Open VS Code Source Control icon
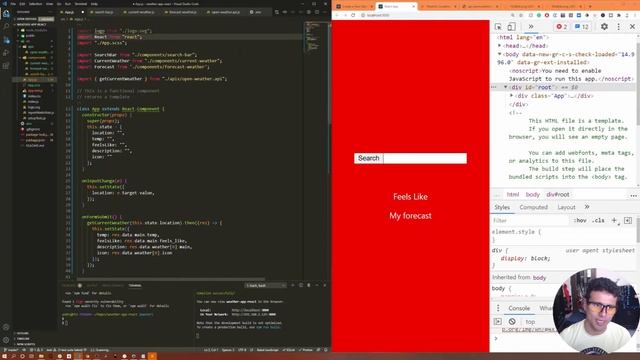Screen dimensions: 640x360 pos(6,40)
